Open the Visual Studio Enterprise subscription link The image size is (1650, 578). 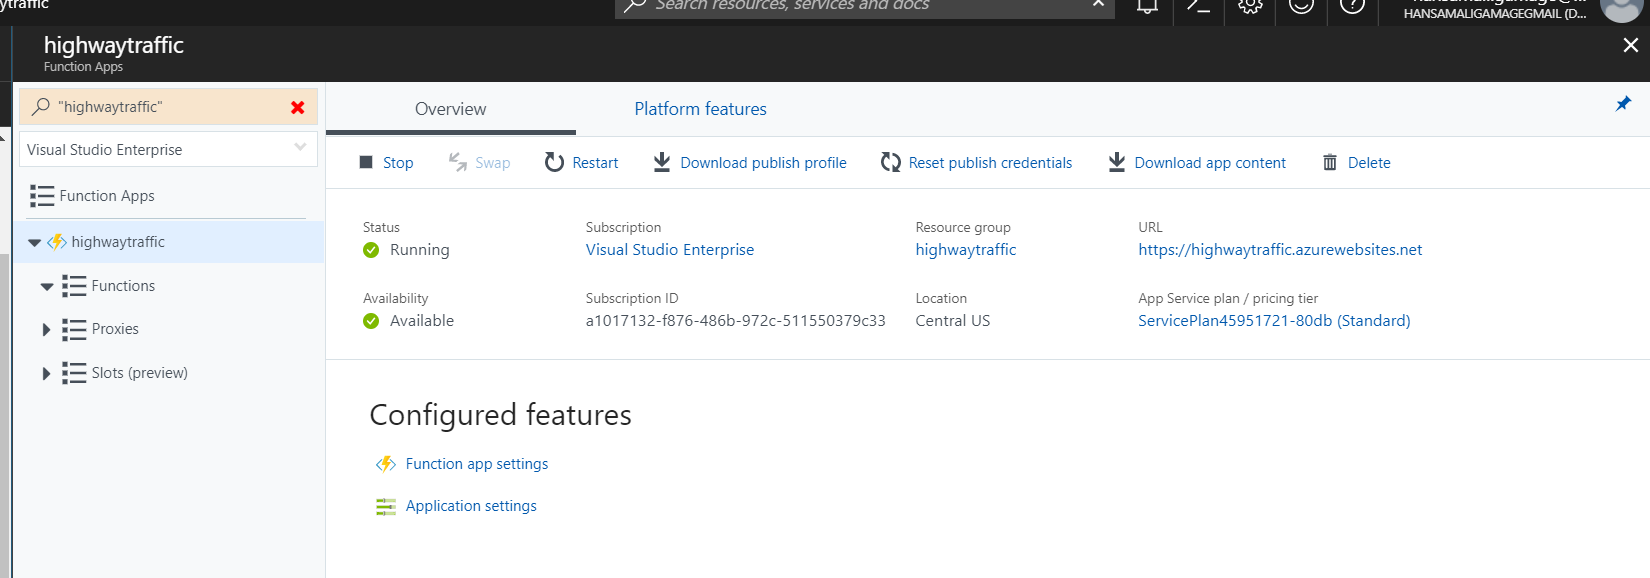click(x=670, y=250)
